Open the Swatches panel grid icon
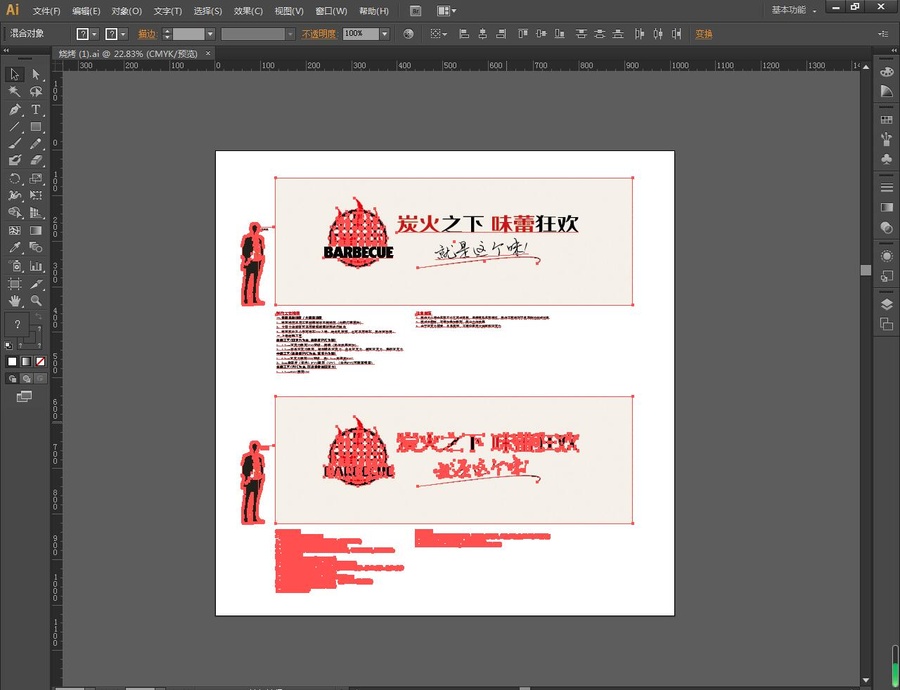This screenshot has width=900, height=690. pyautogui.click(x=886, y=119)
